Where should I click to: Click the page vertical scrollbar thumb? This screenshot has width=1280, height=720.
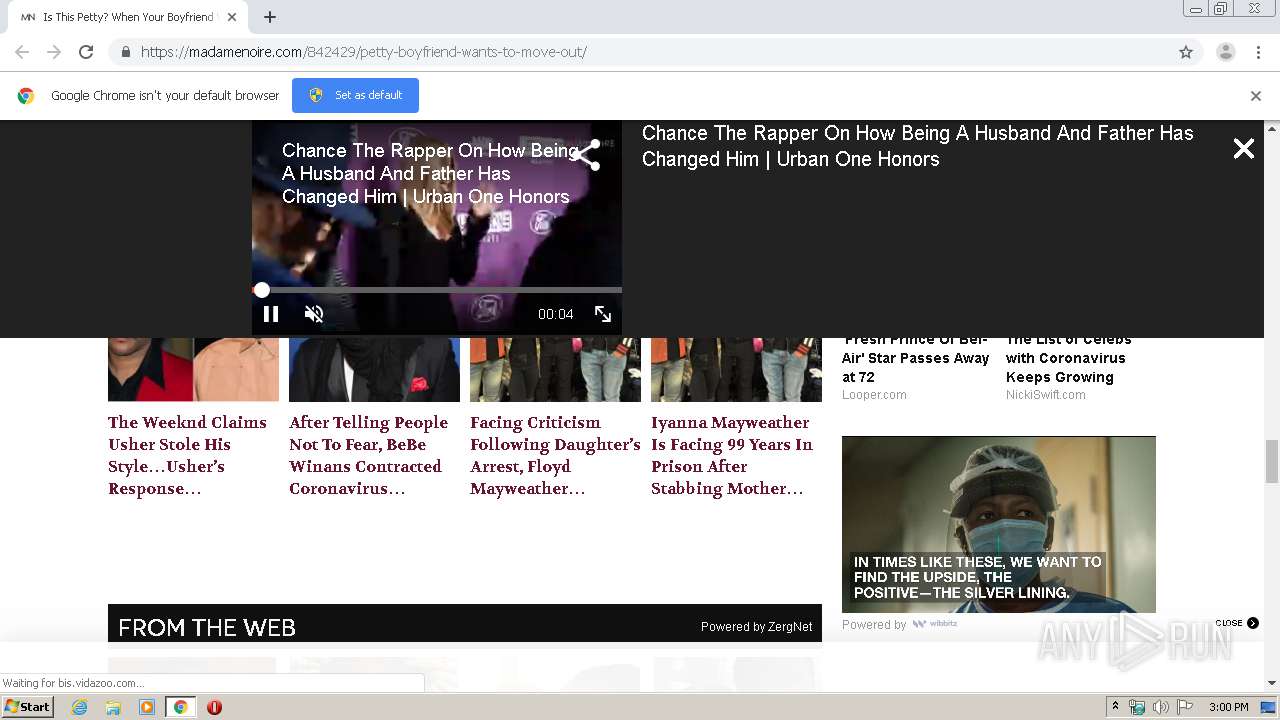[x=1272, y=461]
